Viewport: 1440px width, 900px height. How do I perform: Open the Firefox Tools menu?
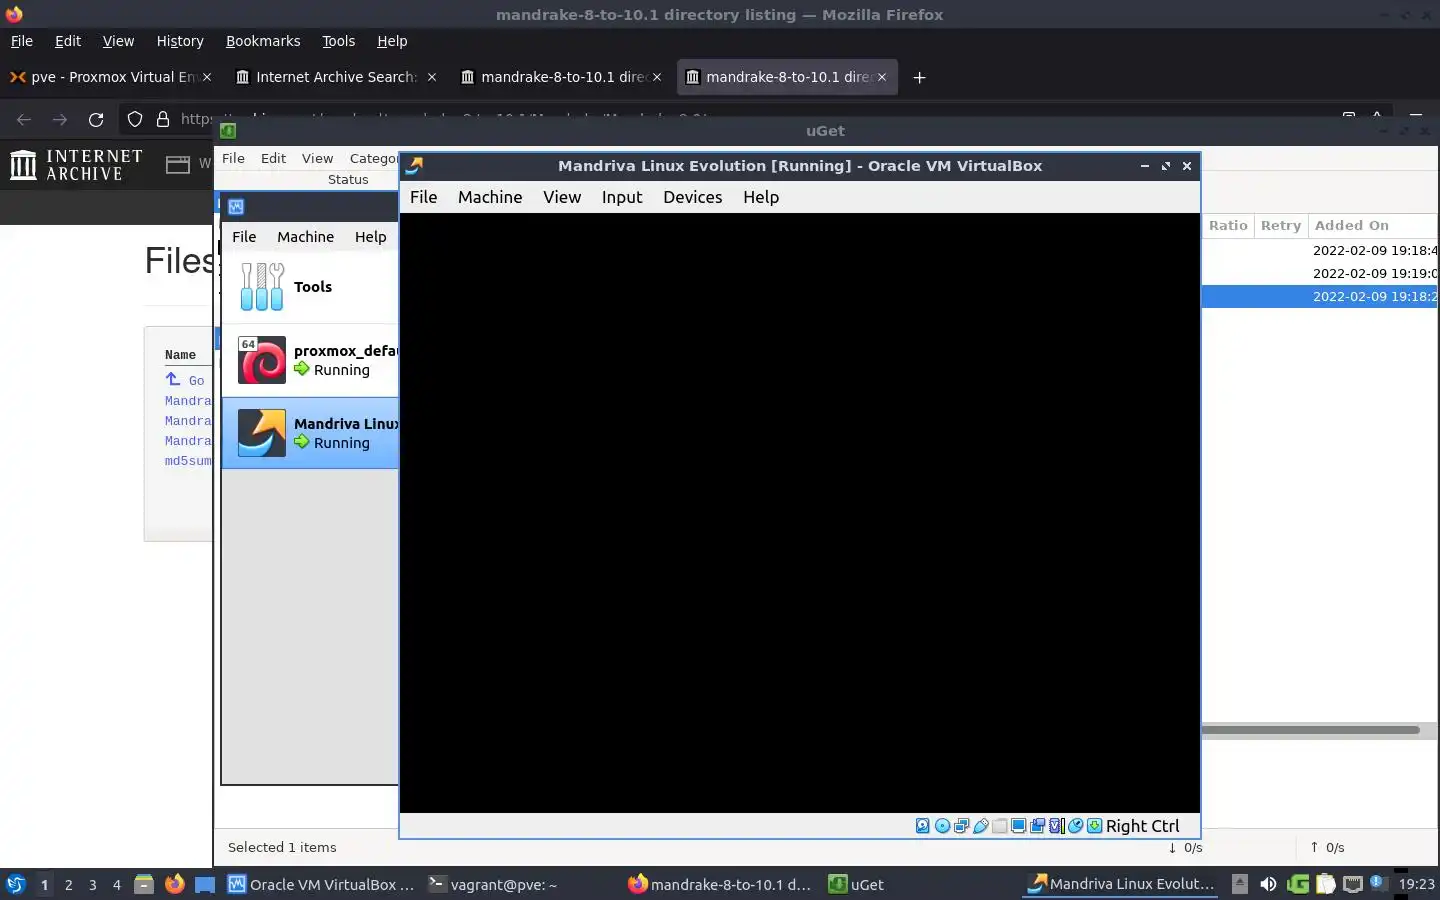point(339,41)
